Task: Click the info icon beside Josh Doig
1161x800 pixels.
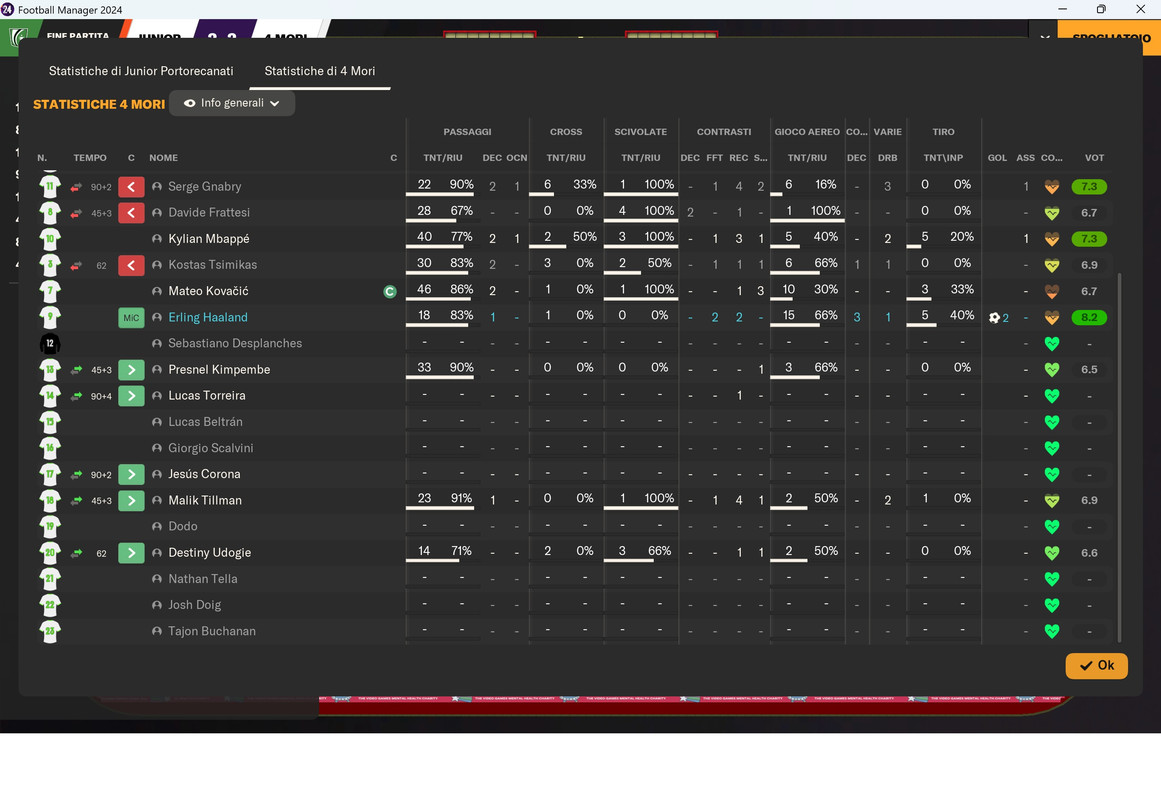Action: tap(157, 605)
